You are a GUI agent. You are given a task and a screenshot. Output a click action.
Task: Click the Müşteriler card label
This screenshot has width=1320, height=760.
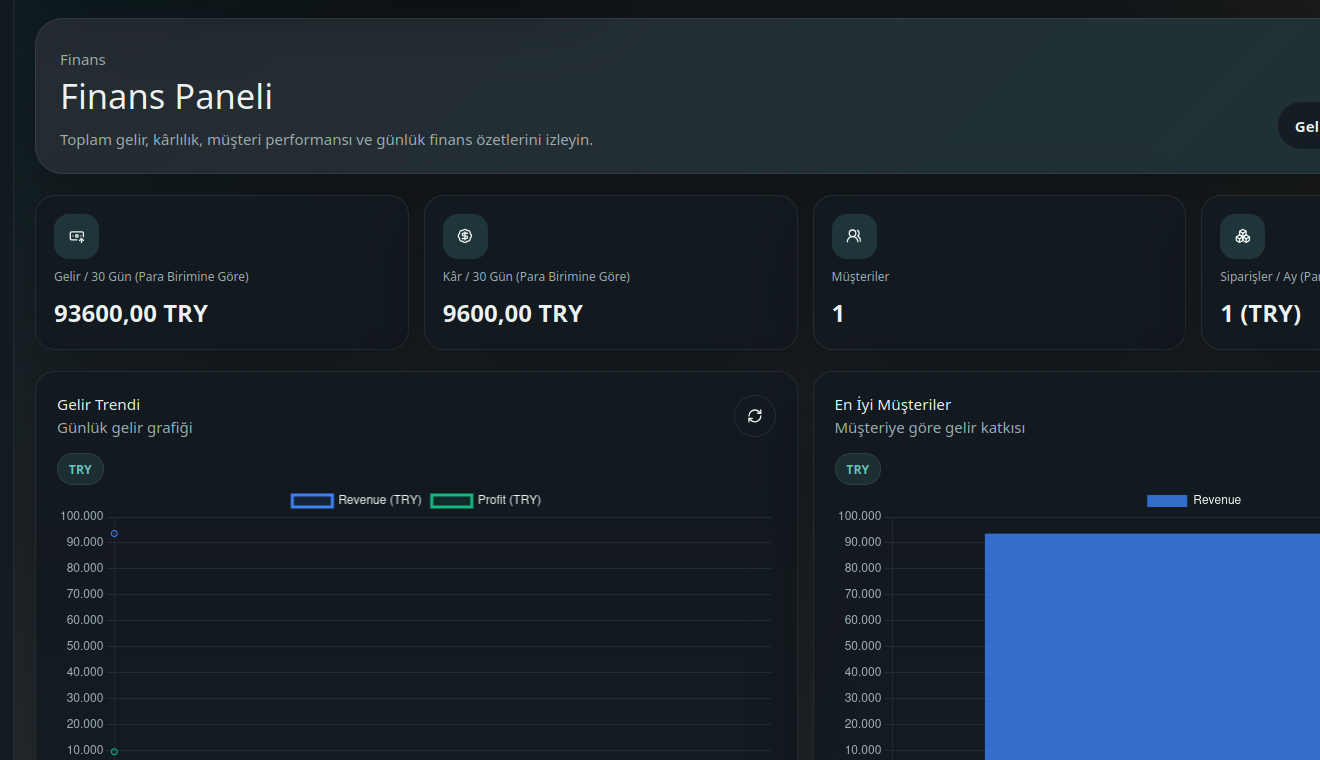[860, 277]
